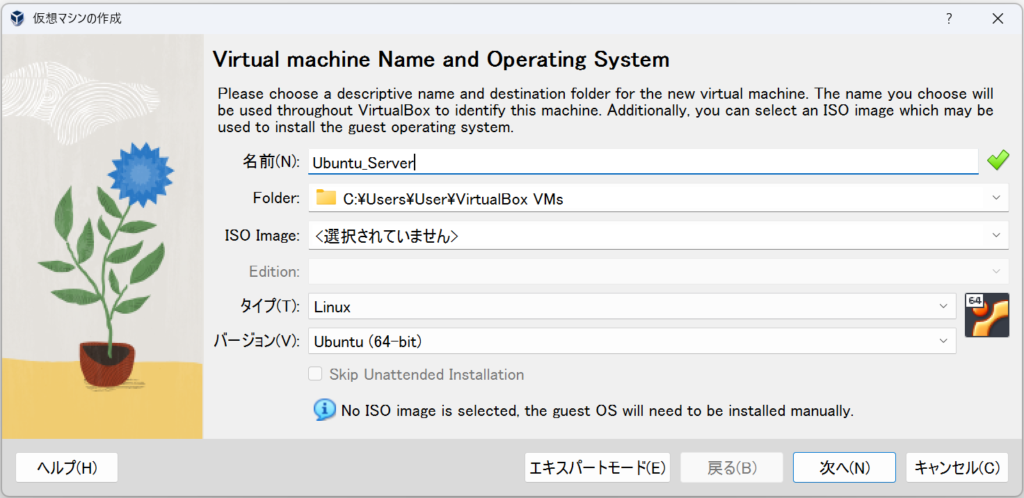
Task: Click the green checkmark beside the name field
Action: 998,161
